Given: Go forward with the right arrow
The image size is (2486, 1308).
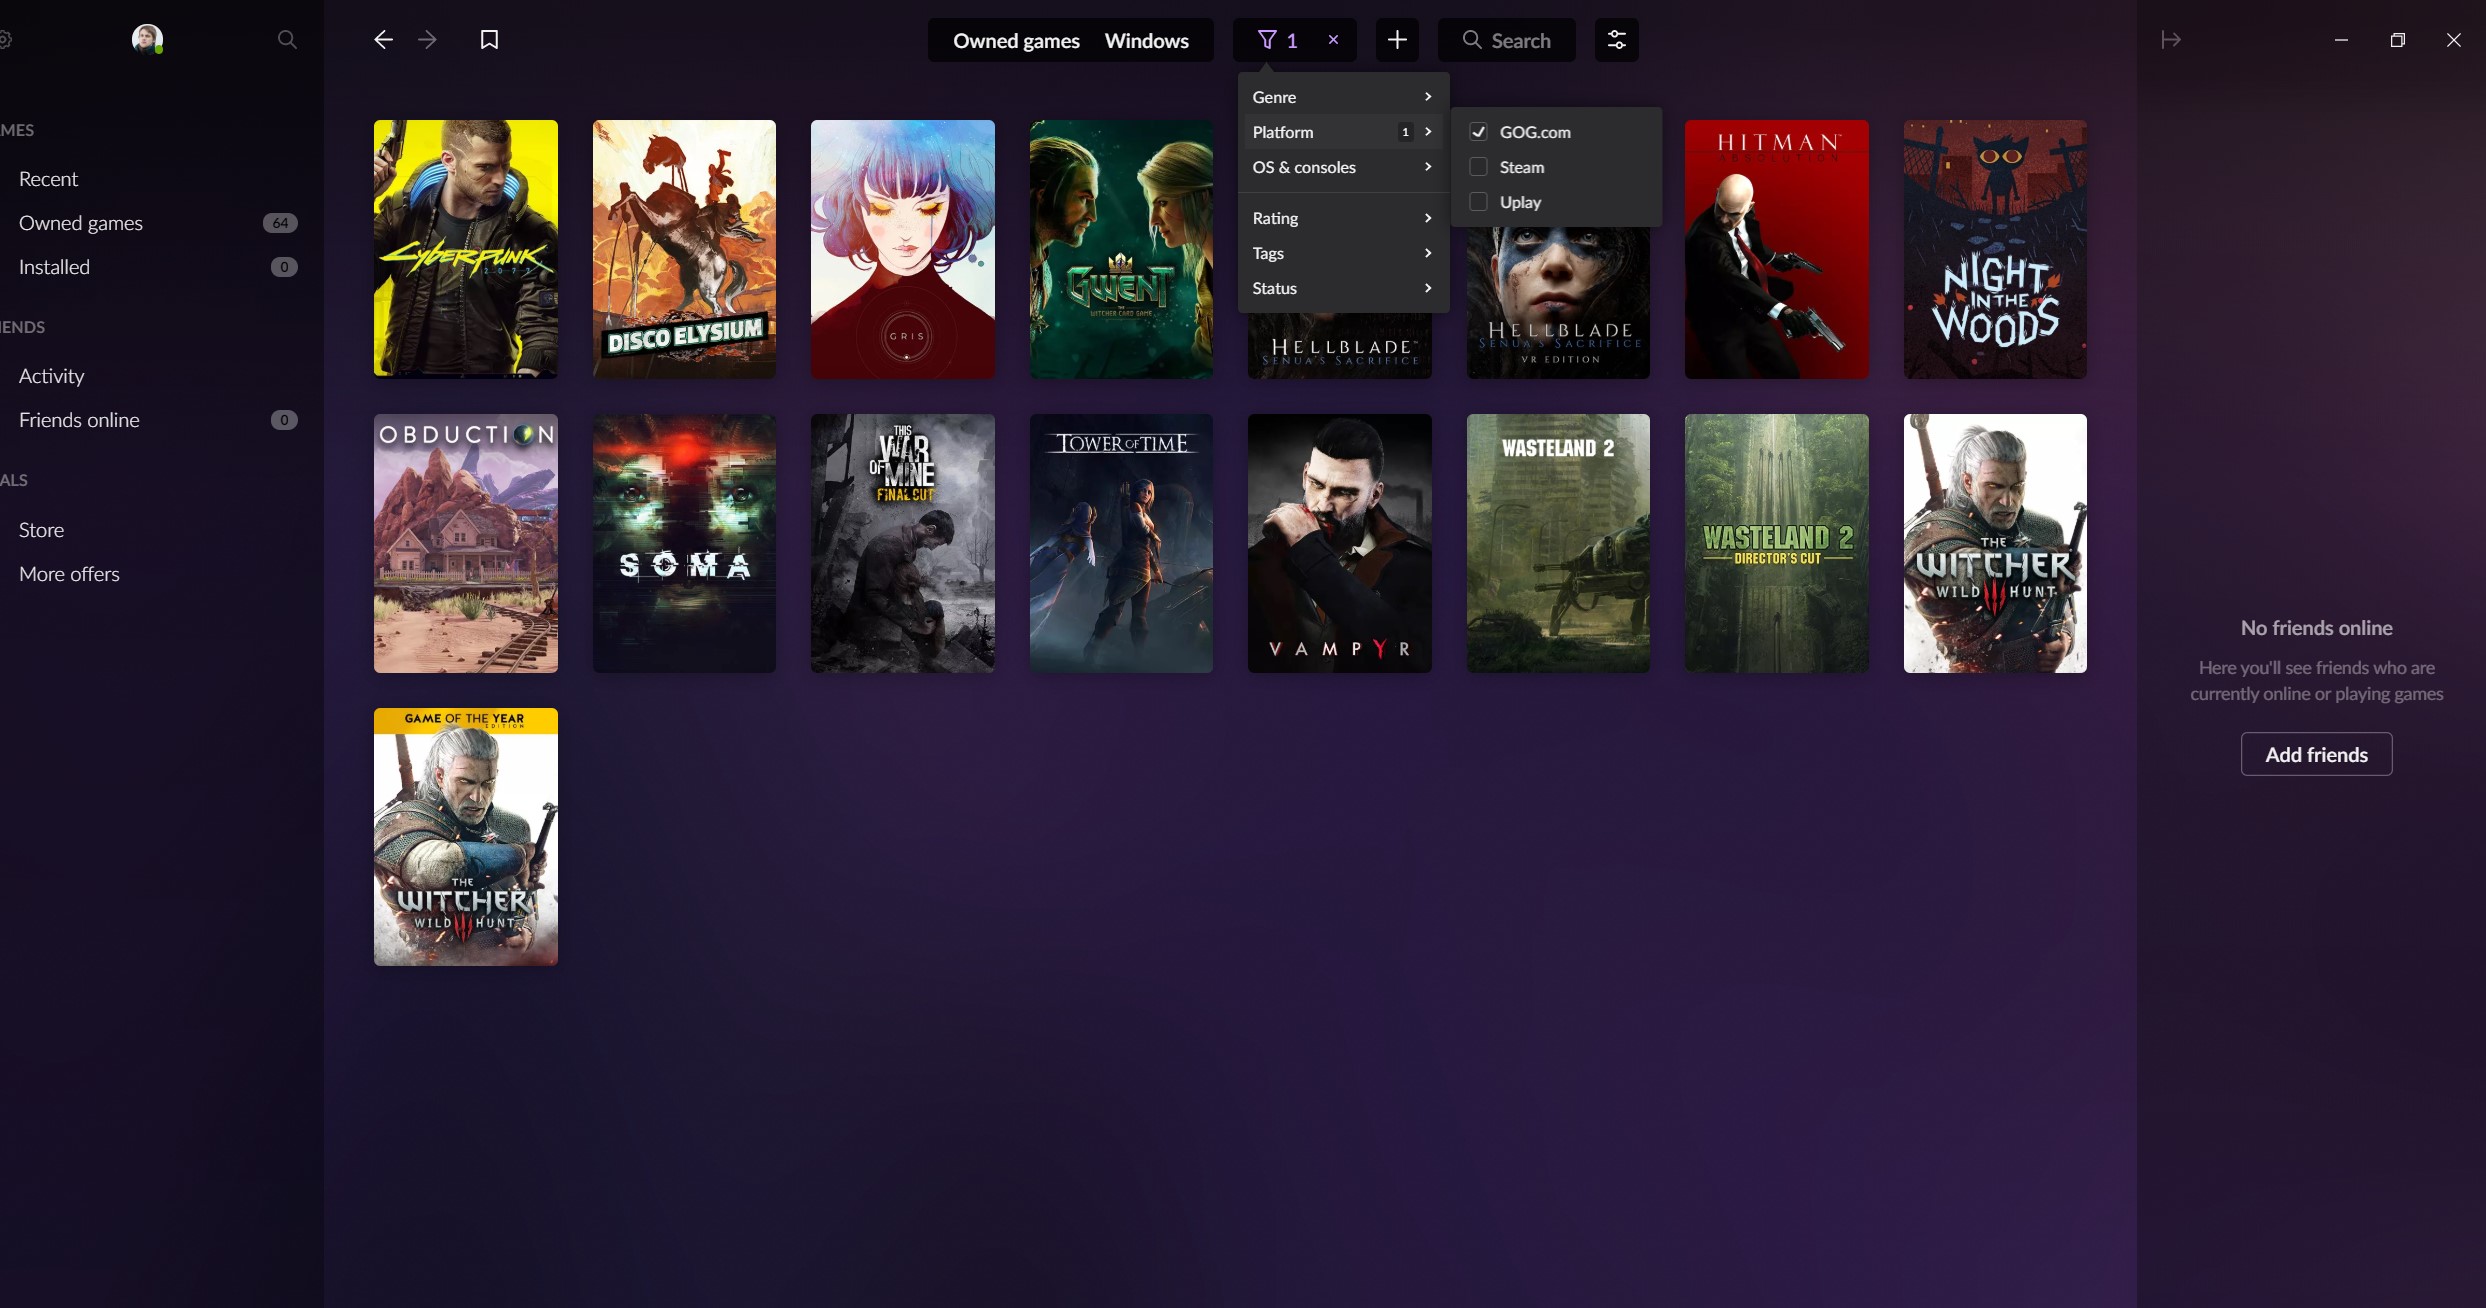Looking at the screenshot, I should 427,40.
